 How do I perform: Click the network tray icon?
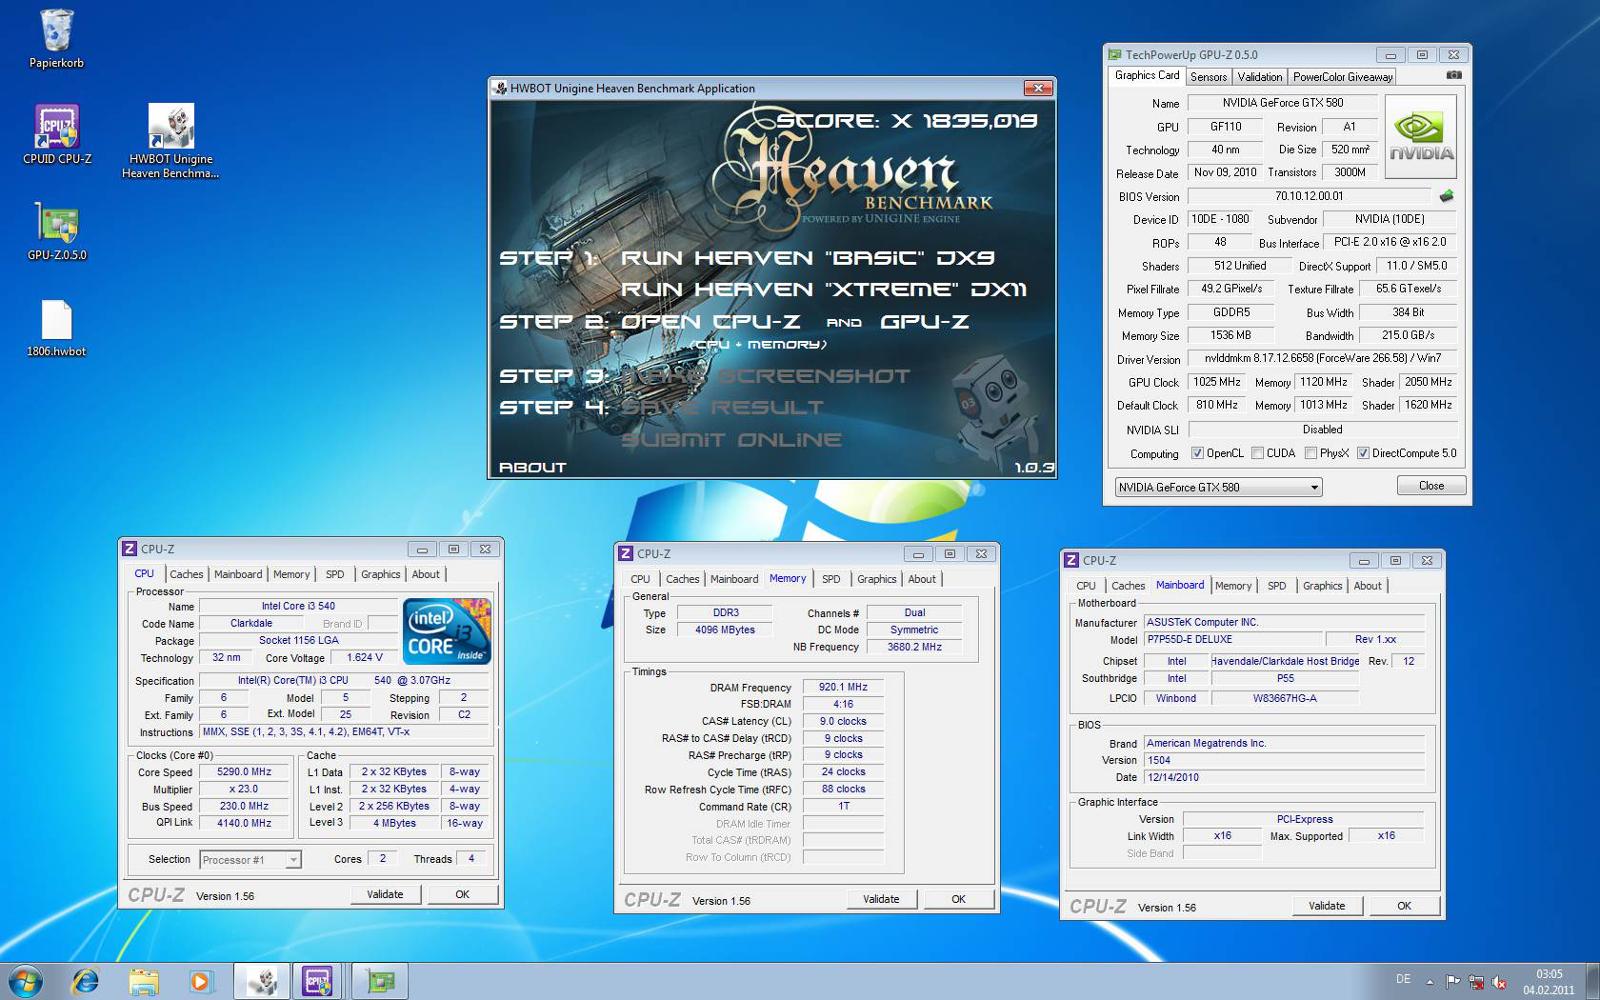click(x=1476, y=982)
